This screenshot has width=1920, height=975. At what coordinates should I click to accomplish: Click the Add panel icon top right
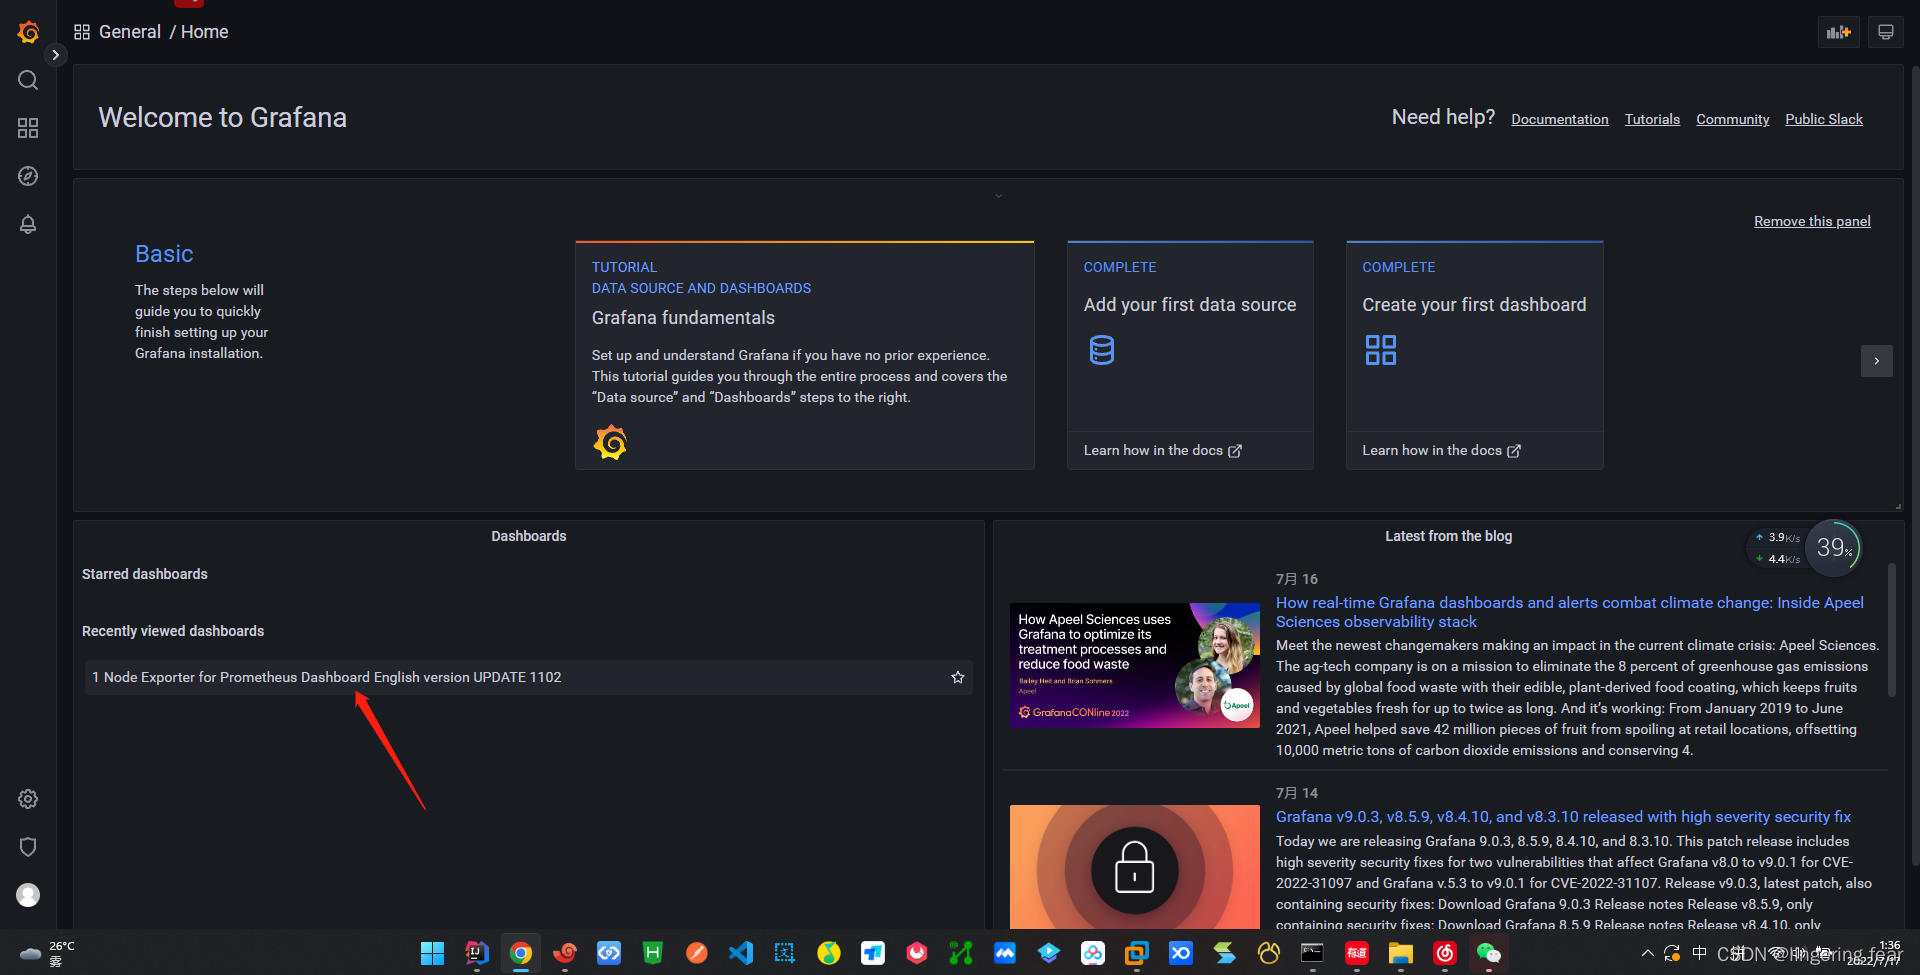click(1838, 31)
